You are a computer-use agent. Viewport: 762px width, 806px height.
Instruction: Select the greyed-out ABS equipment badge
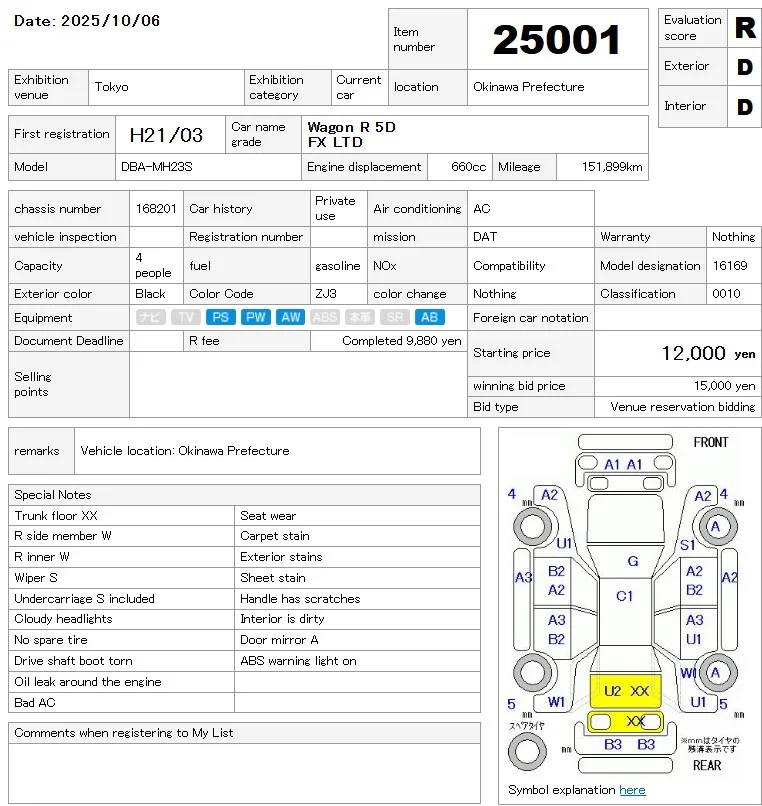tap(325, 318)
